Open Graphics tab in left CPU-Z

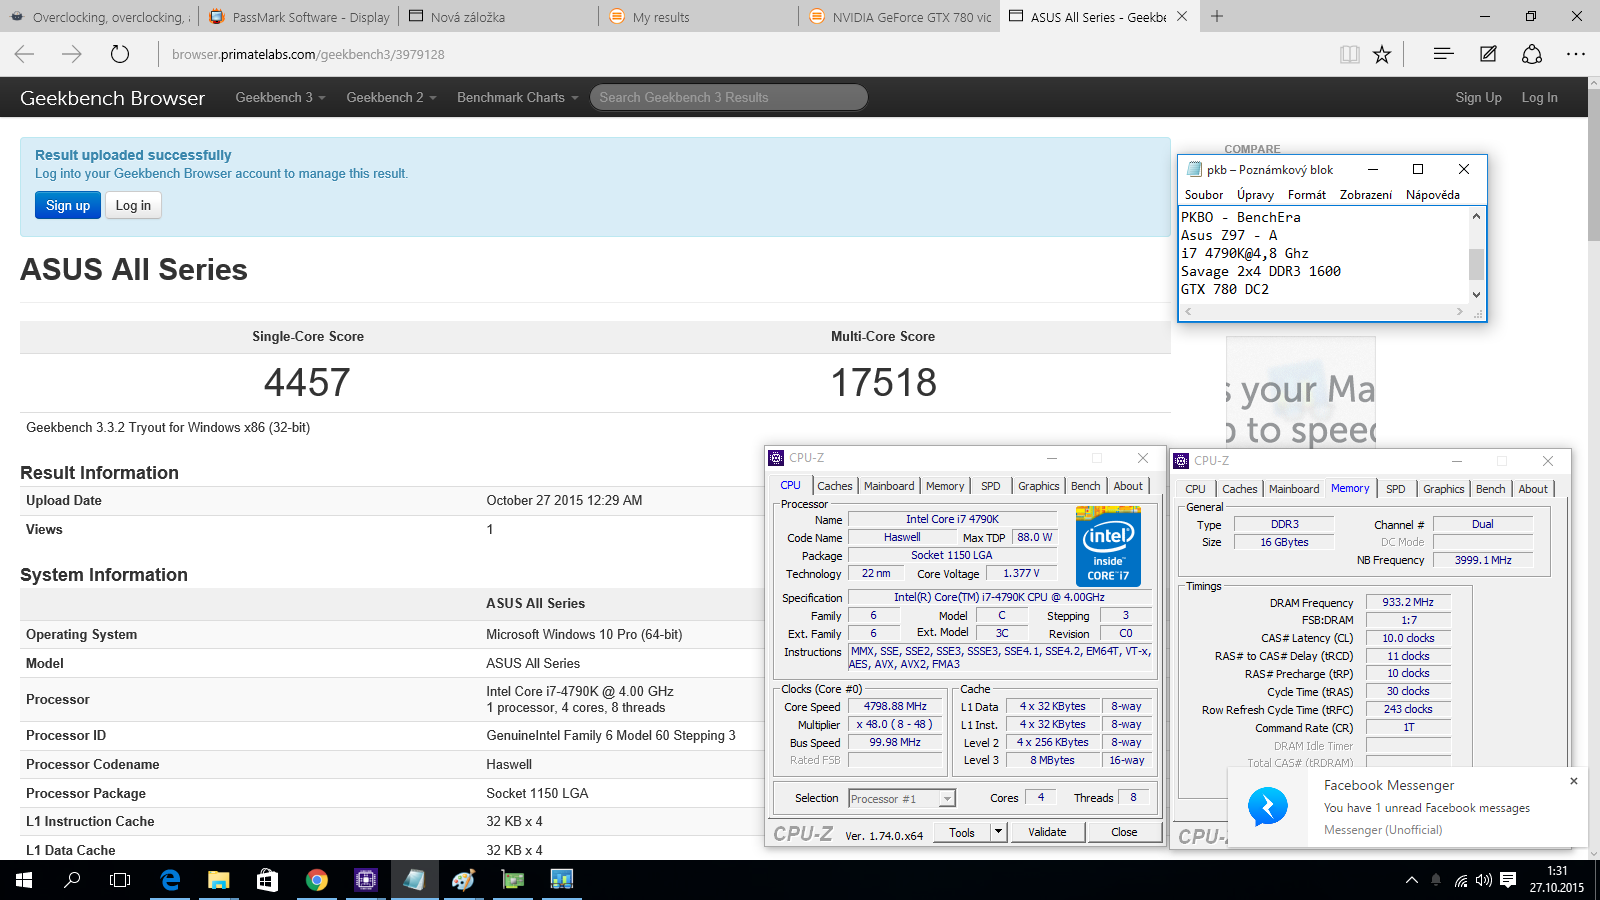[x=1039, y=486]
